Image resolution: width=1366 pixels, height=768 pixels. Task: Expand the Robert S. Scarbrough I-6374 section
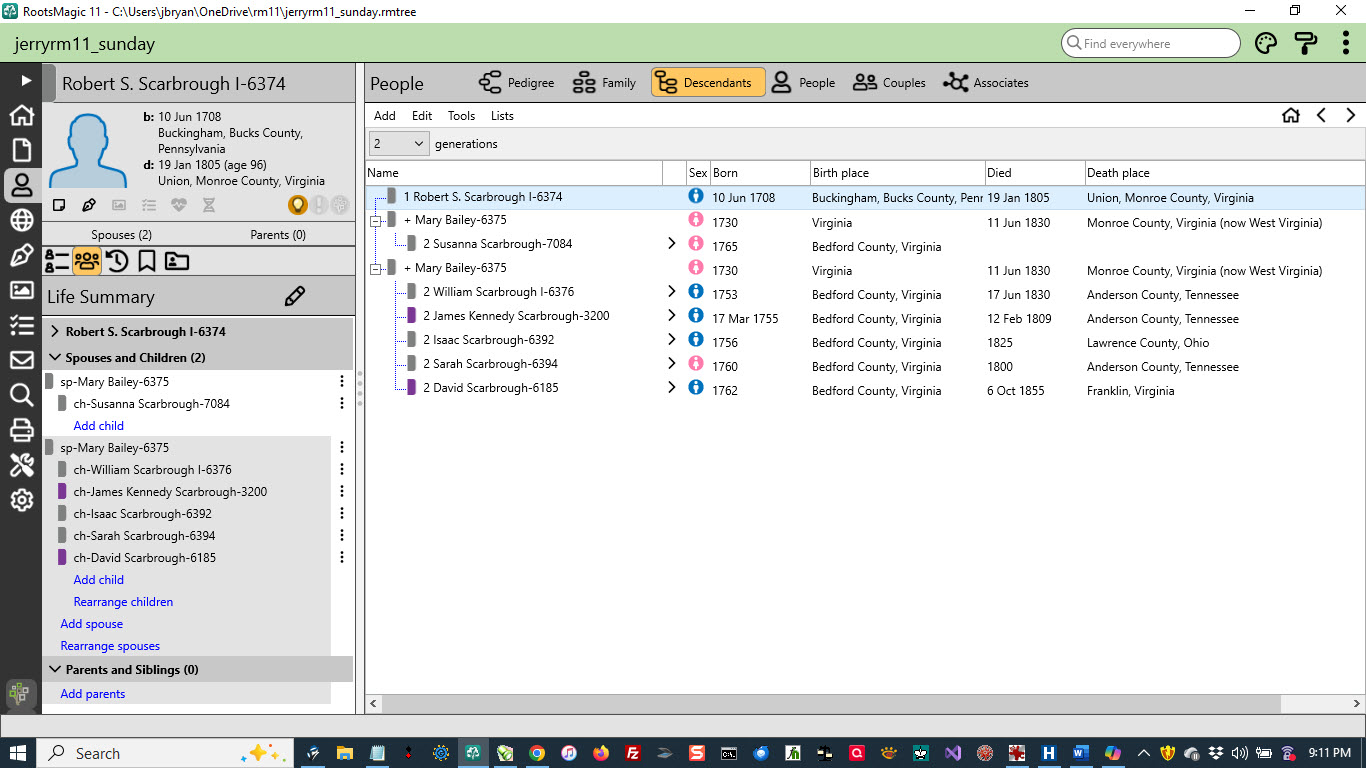(55, 332)
